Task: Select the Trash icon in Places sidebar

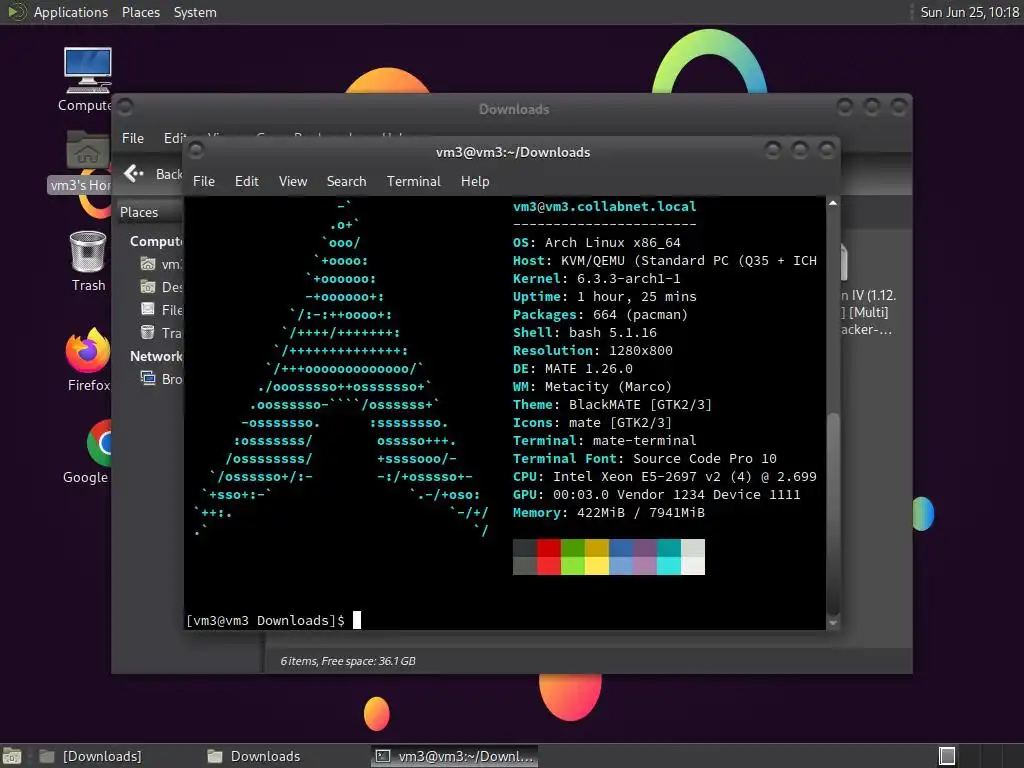Action: coord(148,332)
